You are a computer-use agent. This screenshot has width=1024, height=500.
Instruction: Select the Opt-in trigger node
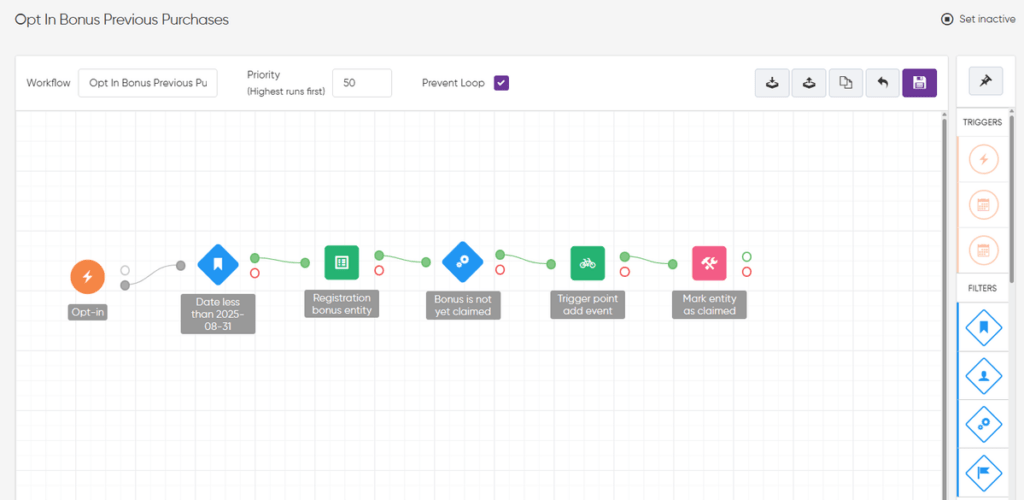88,277
